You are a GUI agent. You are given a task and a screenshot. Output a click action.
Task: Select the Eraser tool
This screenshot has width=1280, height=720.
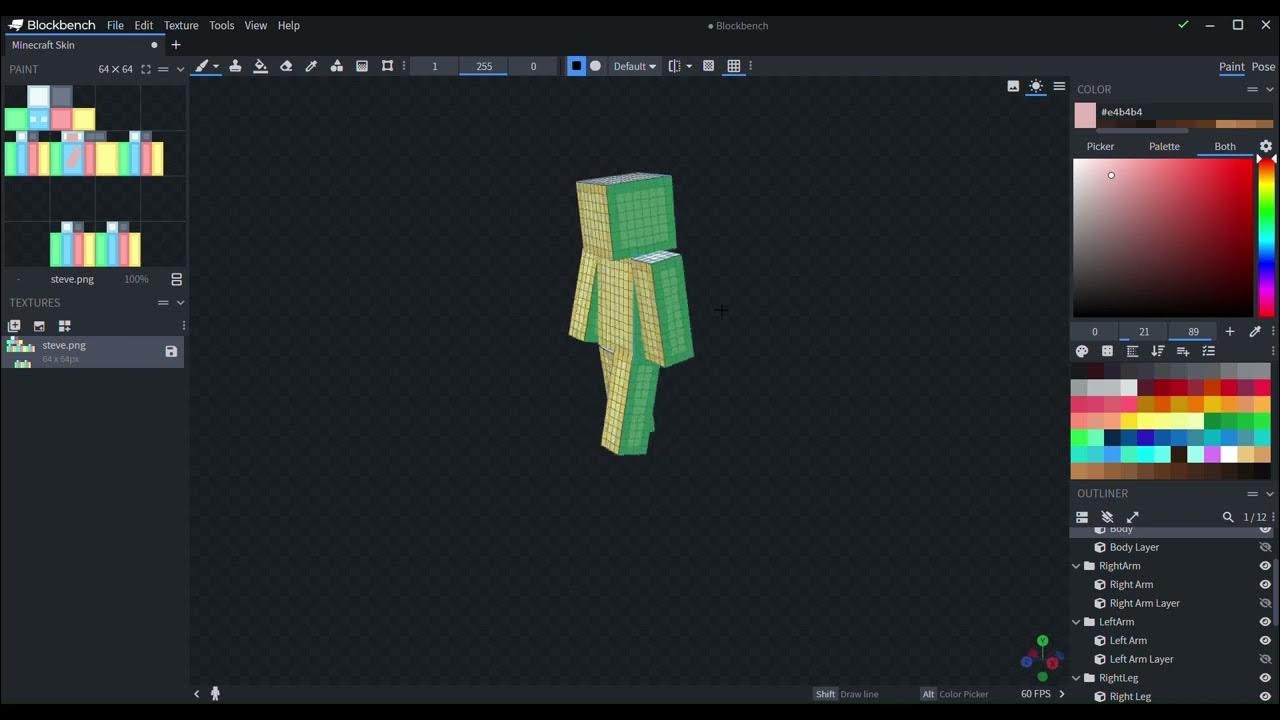pyautogui.click(x=286, y=66)
